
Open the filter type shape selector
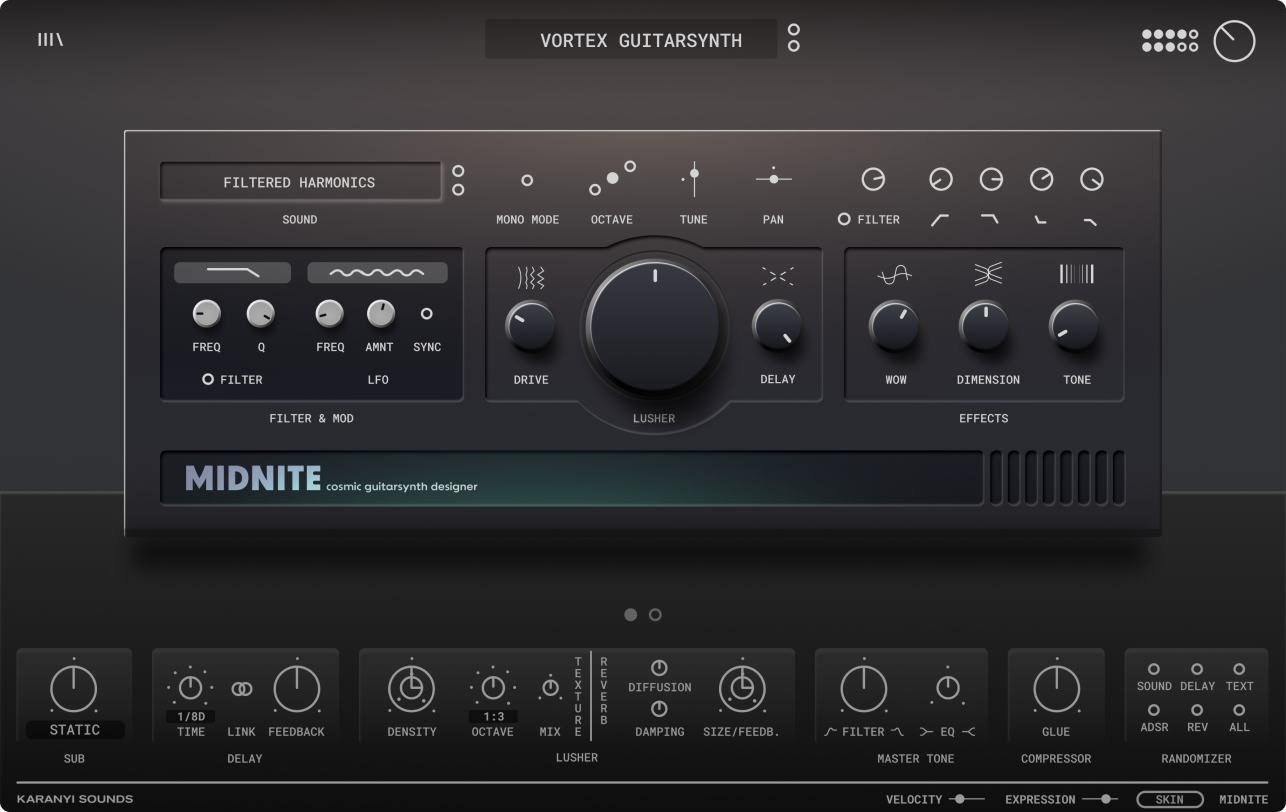coord(232,273)
